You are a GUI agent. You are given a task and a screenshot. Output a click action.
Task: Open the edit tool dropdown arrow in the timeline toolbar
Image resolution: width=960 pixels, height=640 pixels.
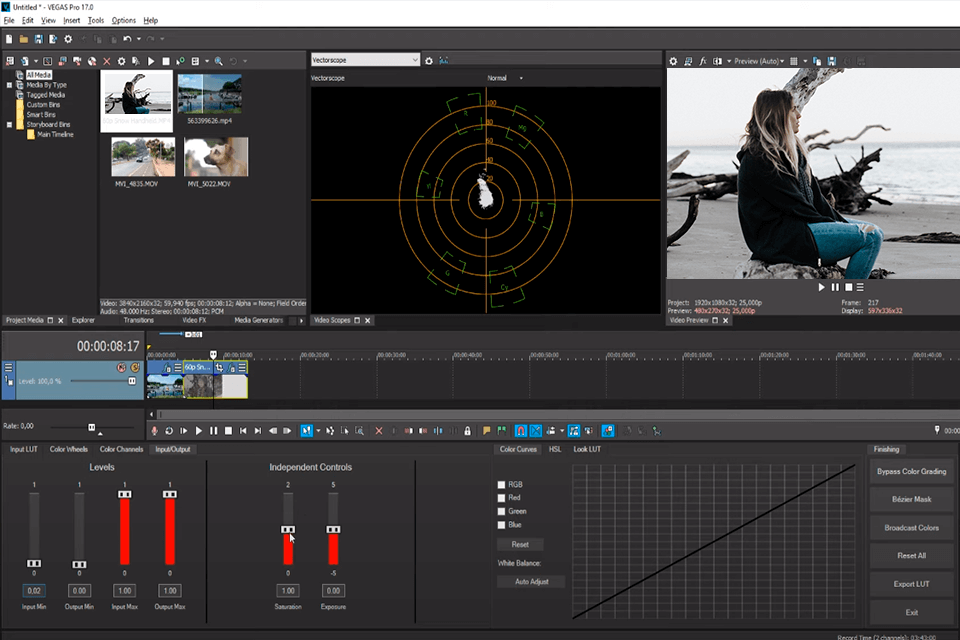click(318, 431)
